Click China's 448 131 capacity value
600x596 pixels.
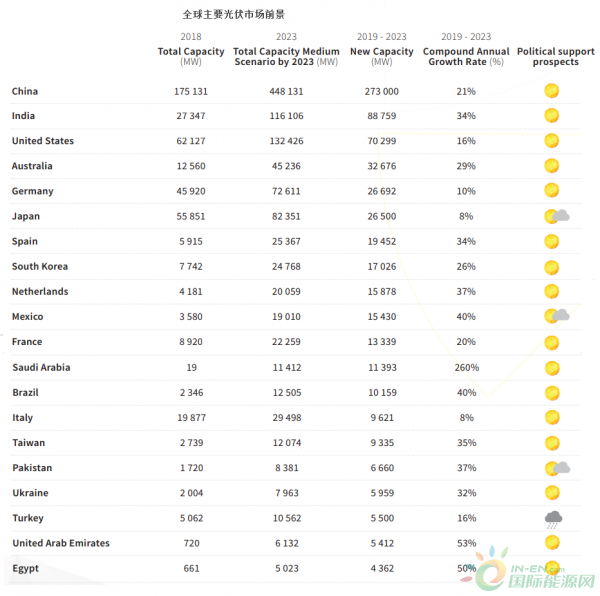(286, 91)
